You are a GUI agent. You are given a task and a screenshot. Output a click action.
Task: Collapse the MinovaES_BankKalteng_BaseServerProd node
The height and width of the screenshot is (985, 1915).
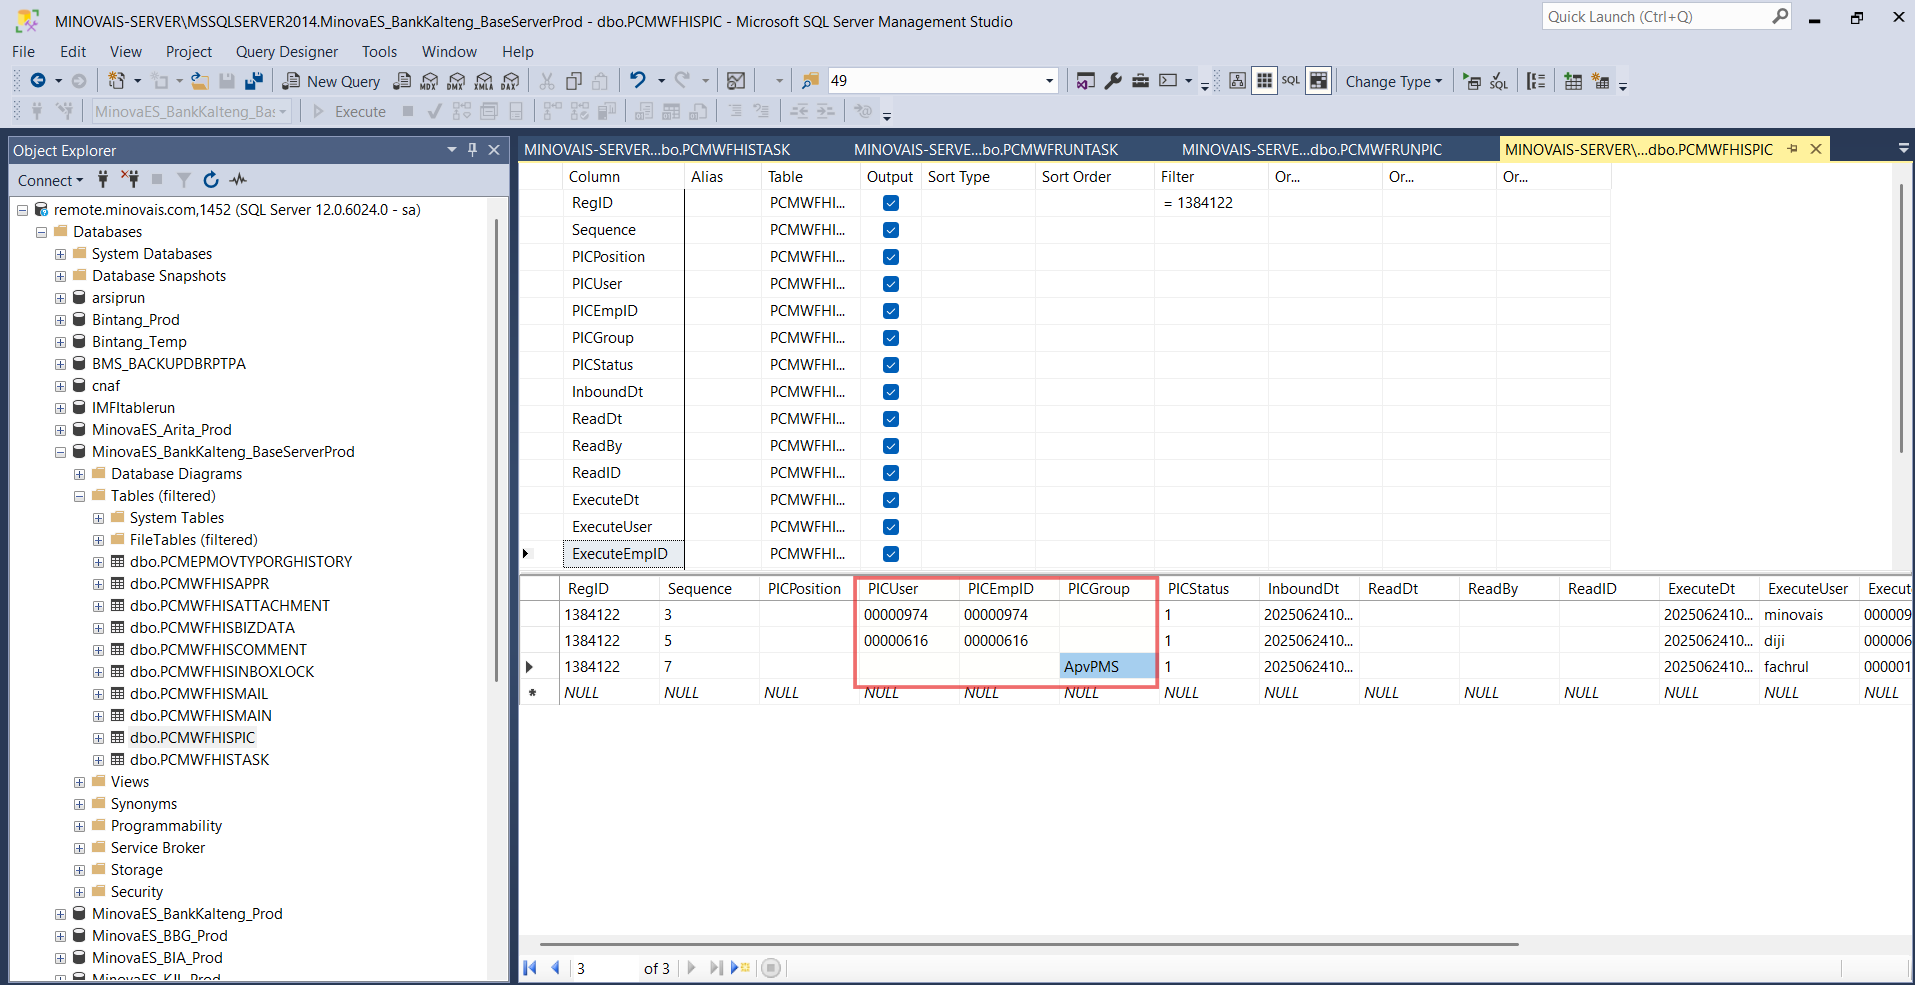tap(60, 452)
